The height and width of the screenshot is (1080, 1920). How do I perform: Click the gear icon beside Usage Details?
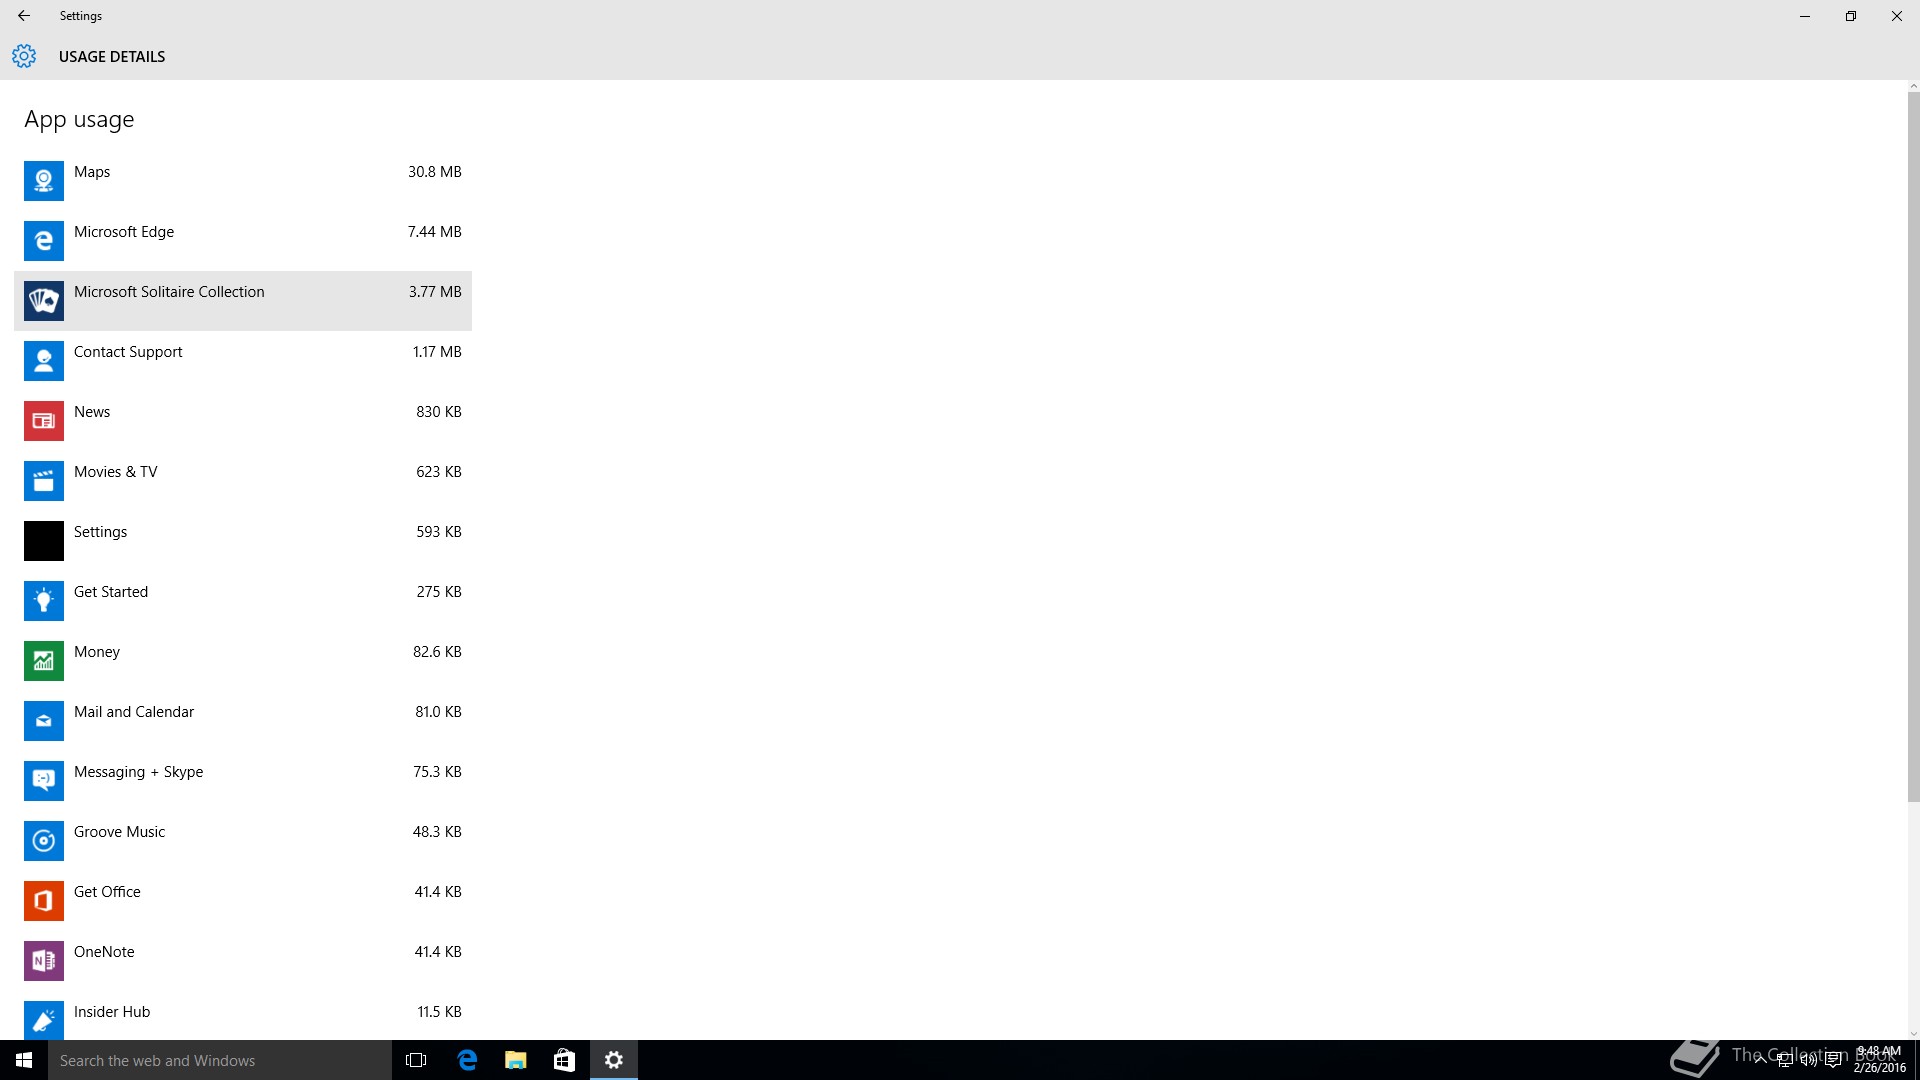click(24, 56)
